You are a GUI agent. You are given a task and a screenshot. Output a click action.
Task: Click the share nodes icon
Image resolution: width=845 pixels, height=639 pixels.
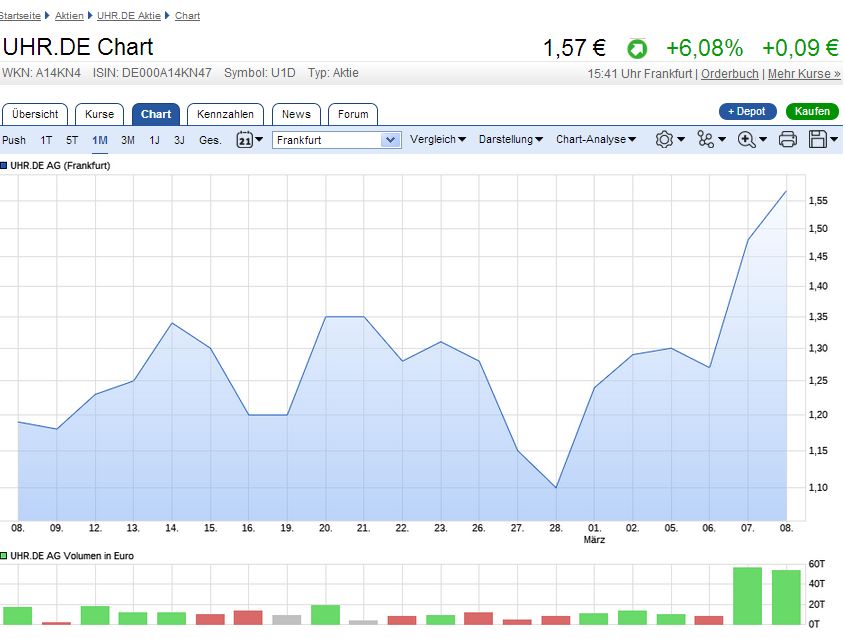(x=705, y=140)
